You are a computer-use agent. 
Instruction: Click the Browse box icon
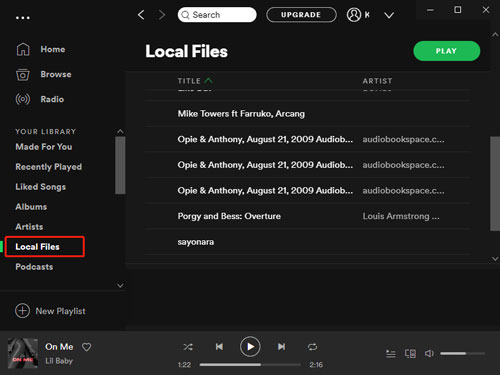tap(23, 74)
